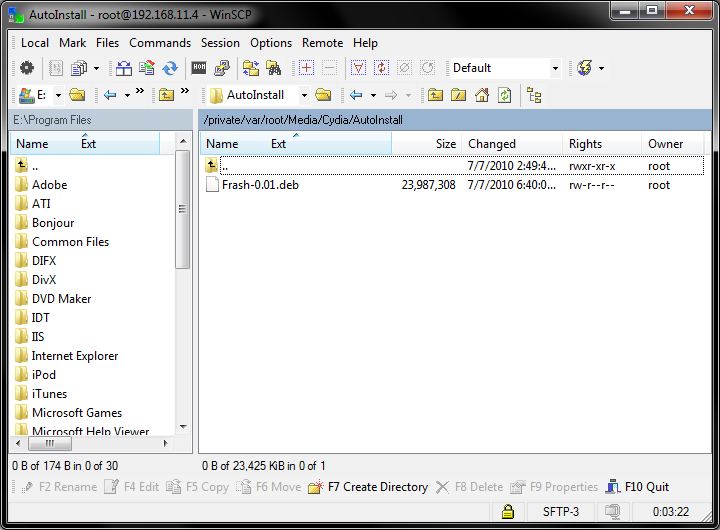Open the dropdown next to the queue icon

coord(96,68)
